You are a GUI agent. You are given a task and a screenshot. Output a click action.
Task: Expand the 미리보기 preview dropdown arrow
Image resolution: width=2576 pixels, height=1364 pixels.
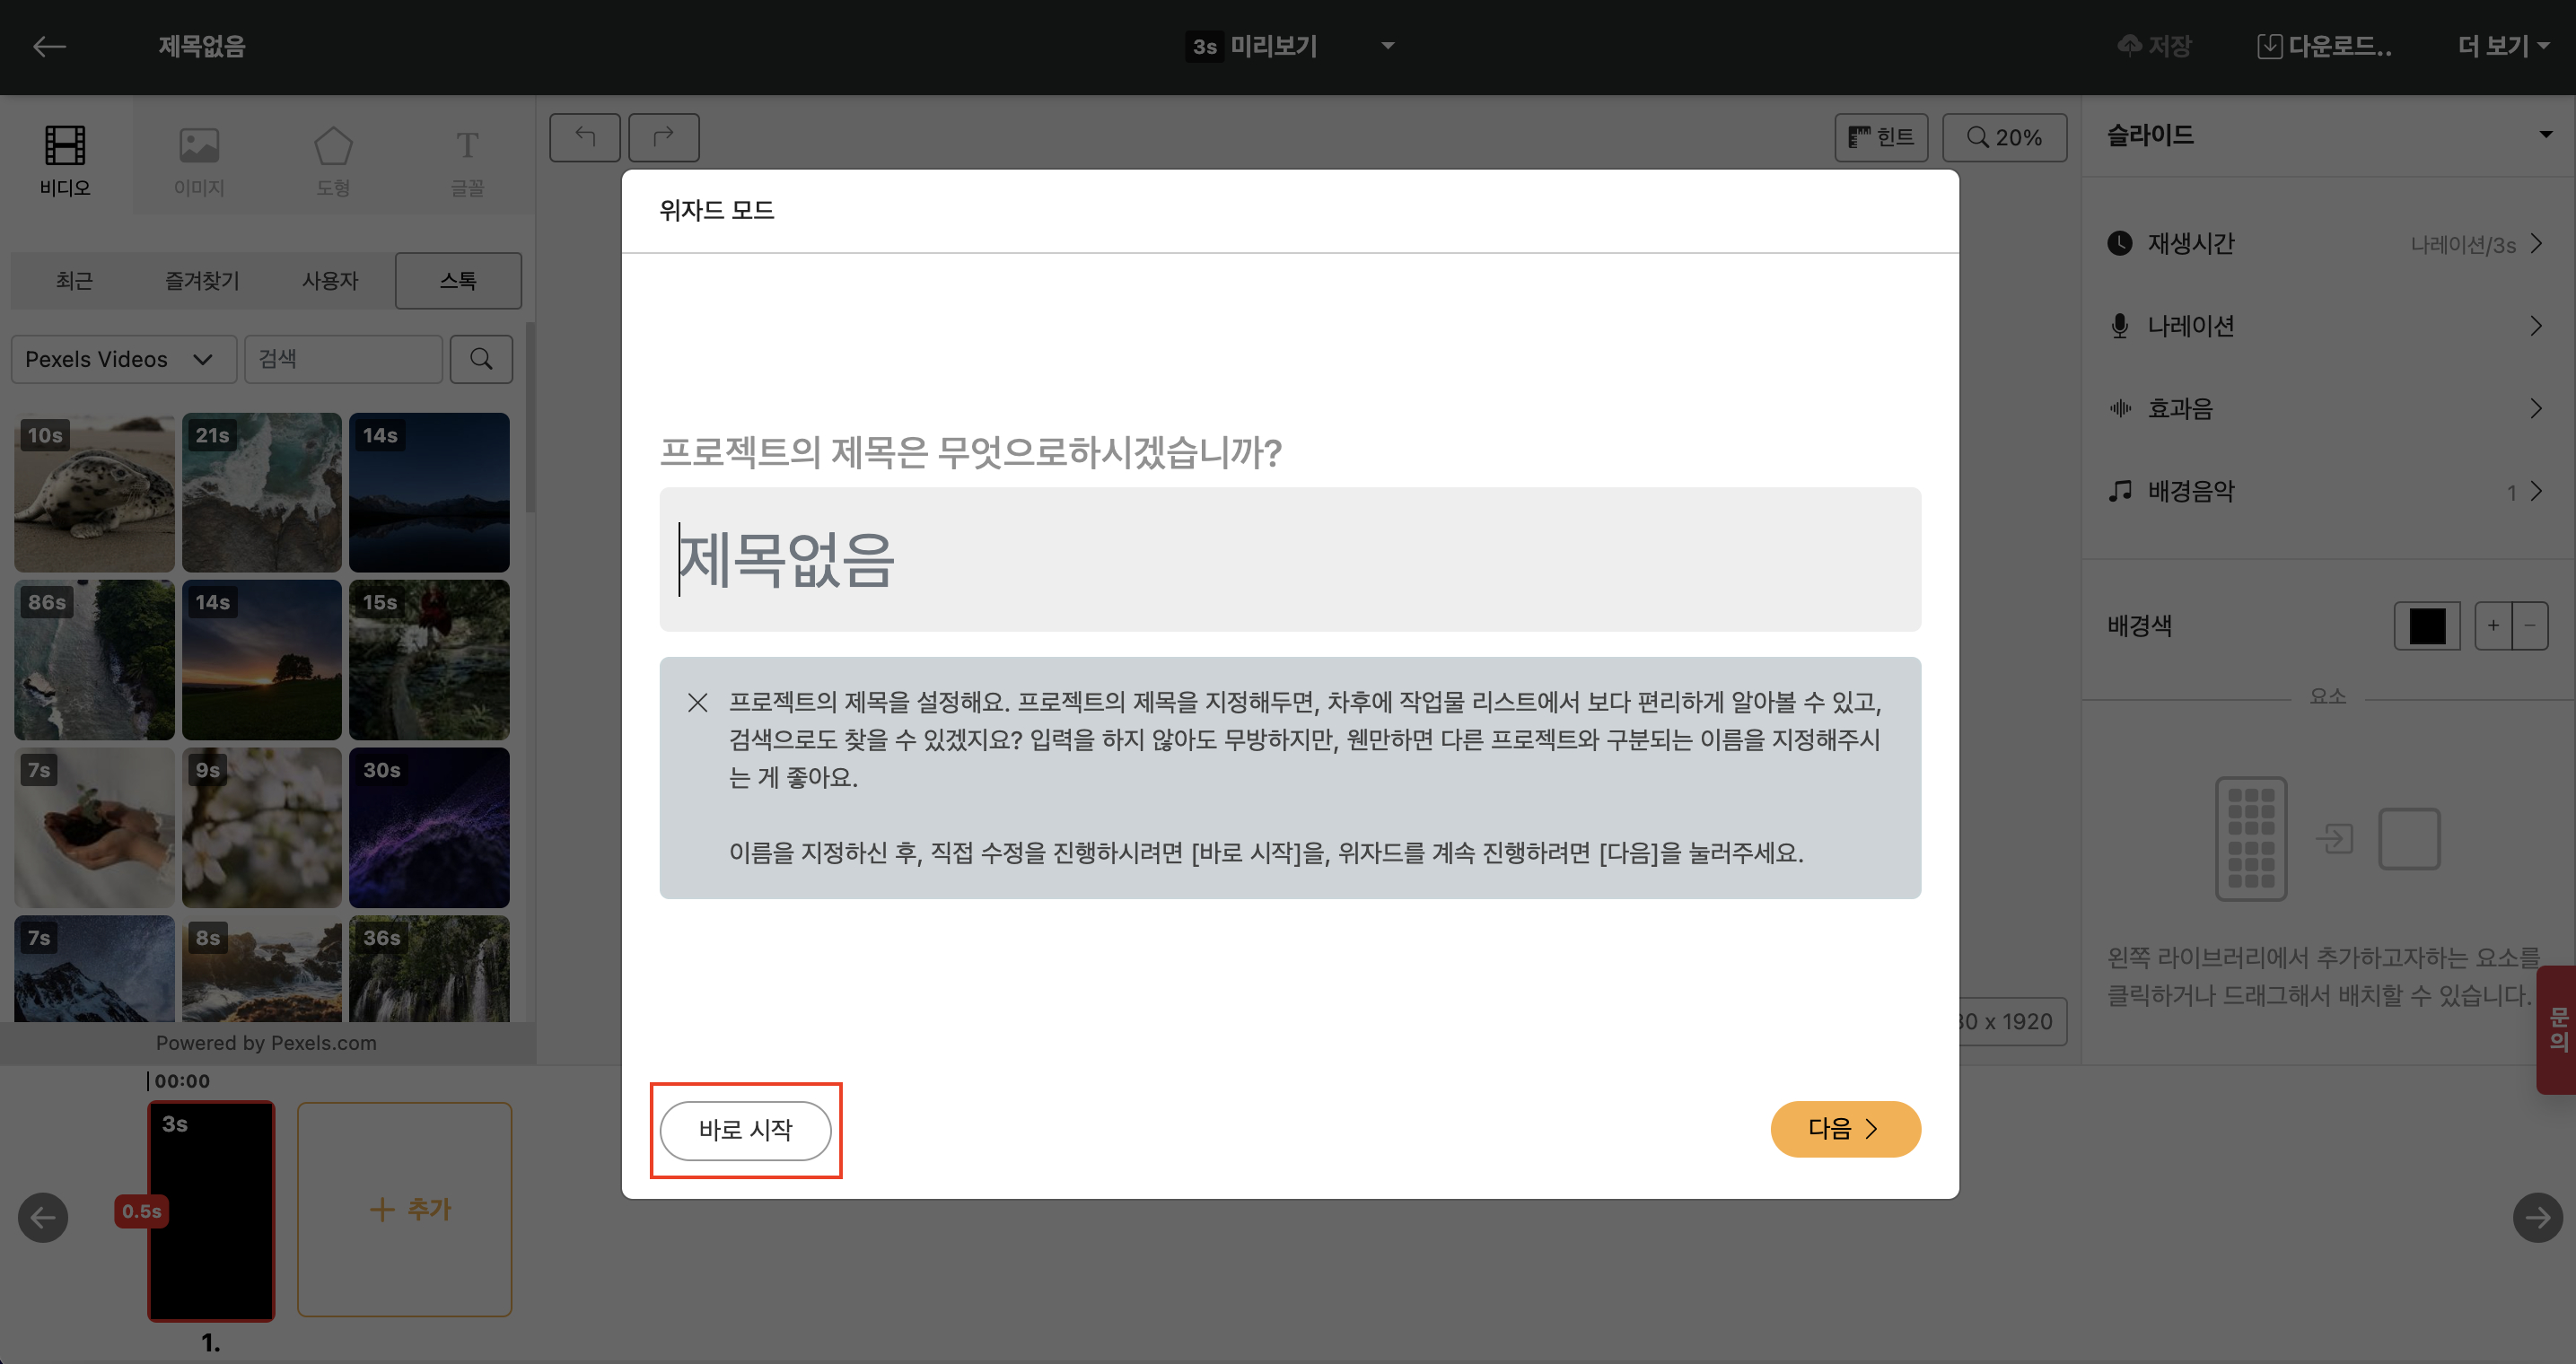[1387, 46]
